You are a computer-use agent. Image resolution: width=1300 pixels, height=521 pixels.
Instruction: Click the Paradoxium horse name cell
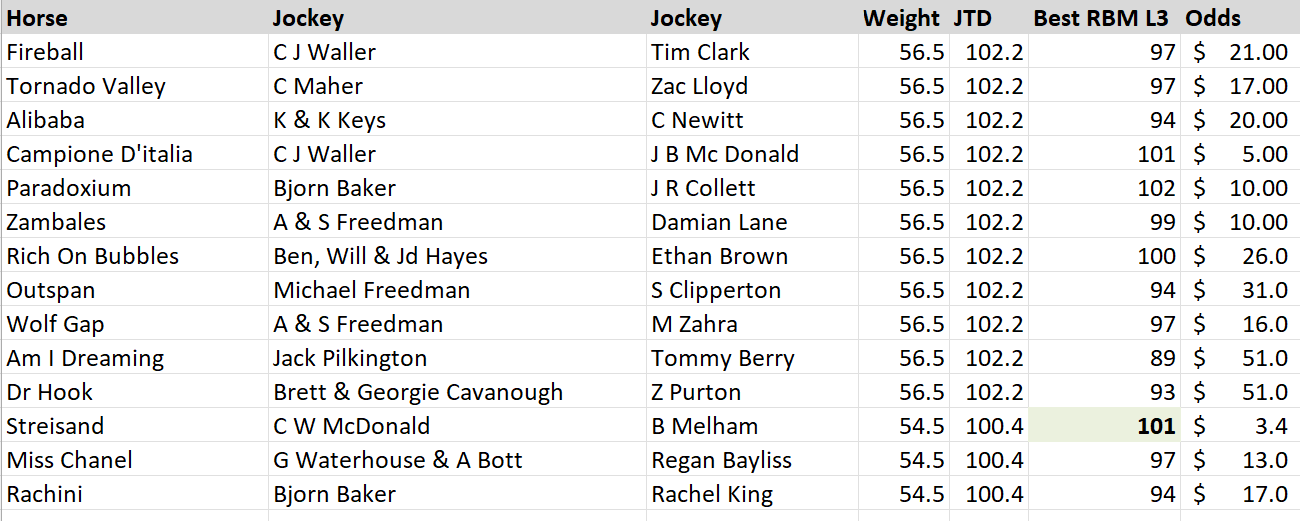coord(69,188)
